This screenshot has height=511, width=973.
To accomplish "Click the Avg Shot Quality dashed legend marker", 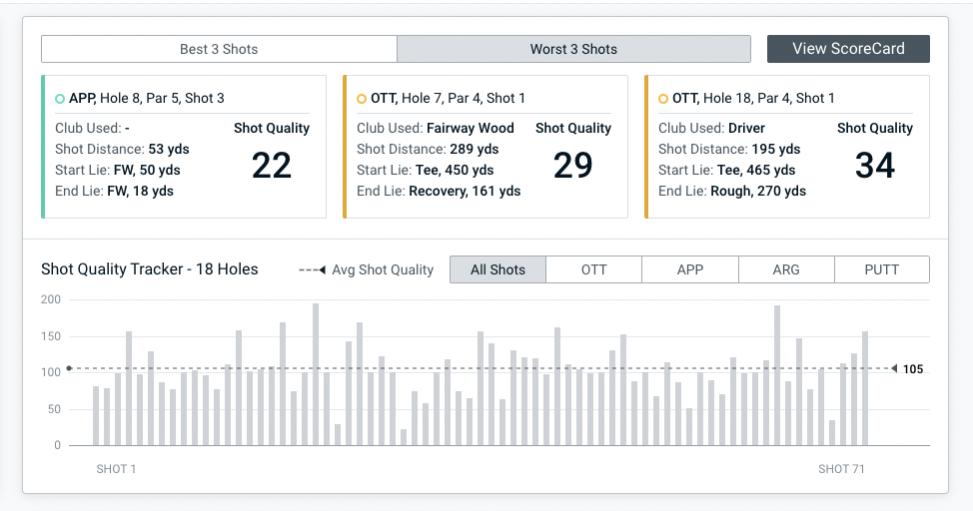I will [x=312, y=270].
